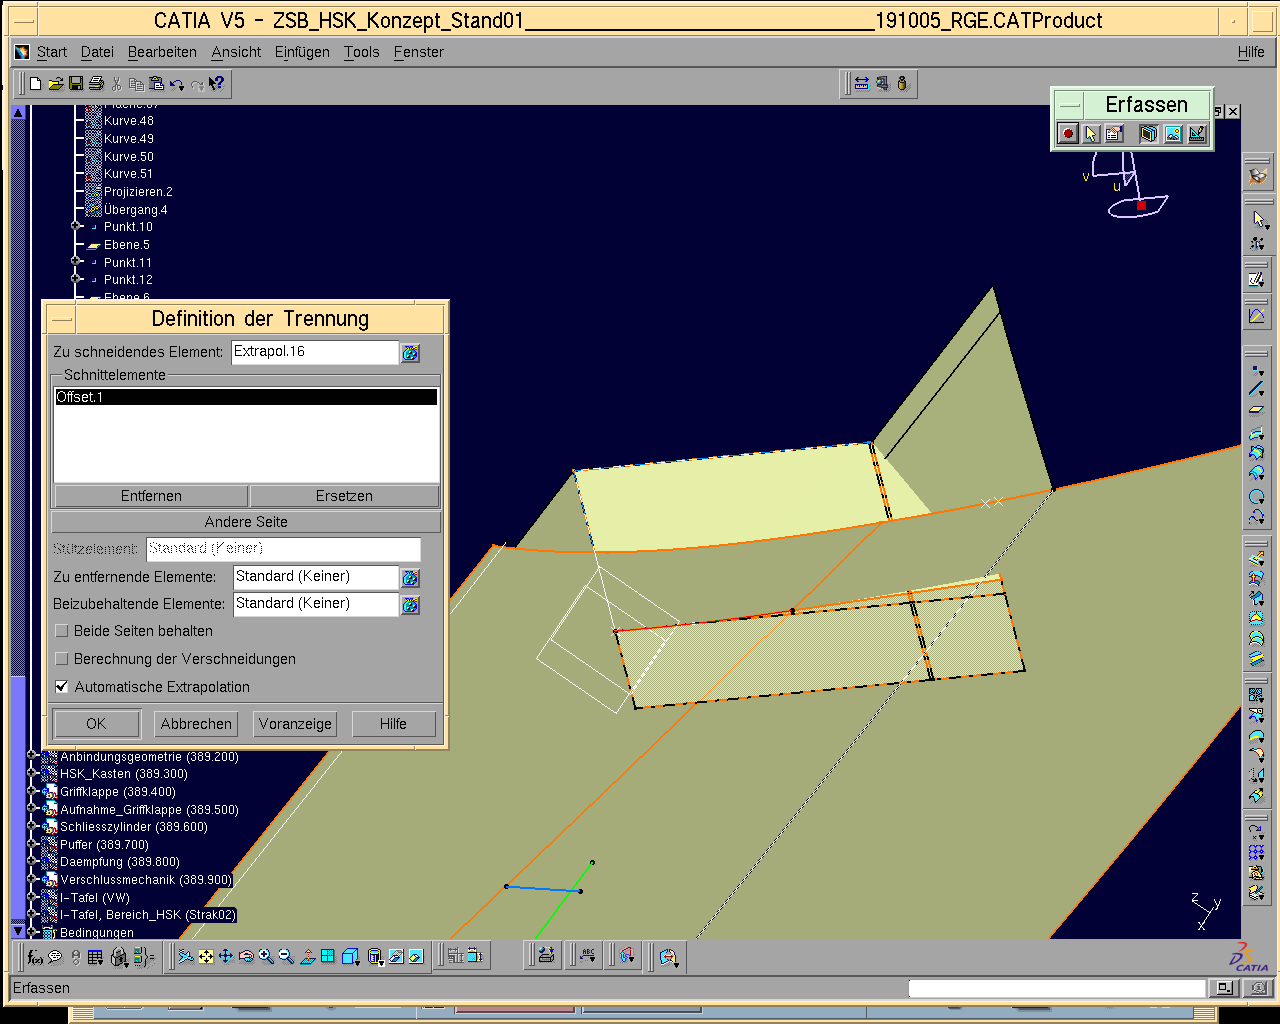
Task: Click OK in the Trennung dialog
Action: tap(96, 724)
